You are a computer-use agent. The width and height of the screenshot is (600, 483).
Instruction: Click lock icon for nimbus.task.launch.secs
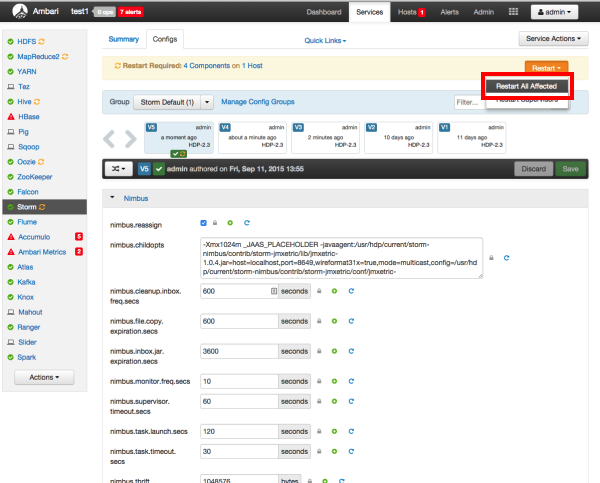coord(319,431)
